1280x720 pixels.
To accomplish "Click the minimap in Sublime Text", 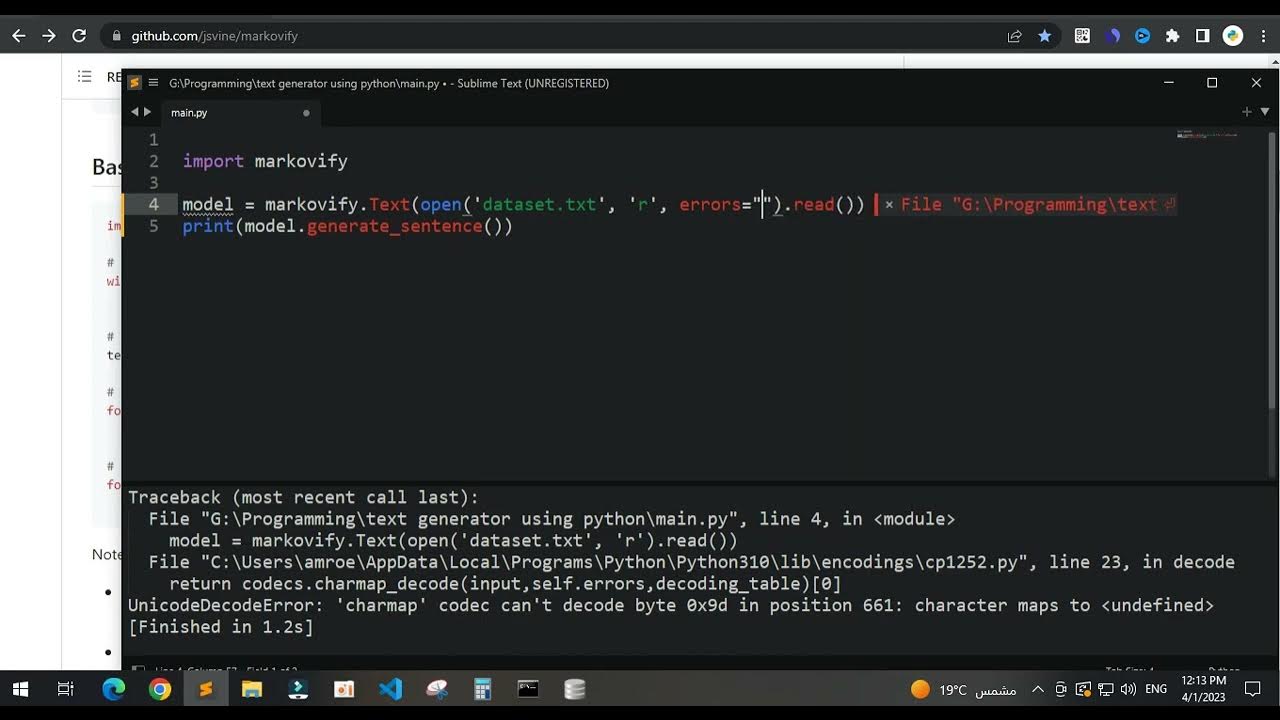I will pyautogui.click(x=1208, y=134).
